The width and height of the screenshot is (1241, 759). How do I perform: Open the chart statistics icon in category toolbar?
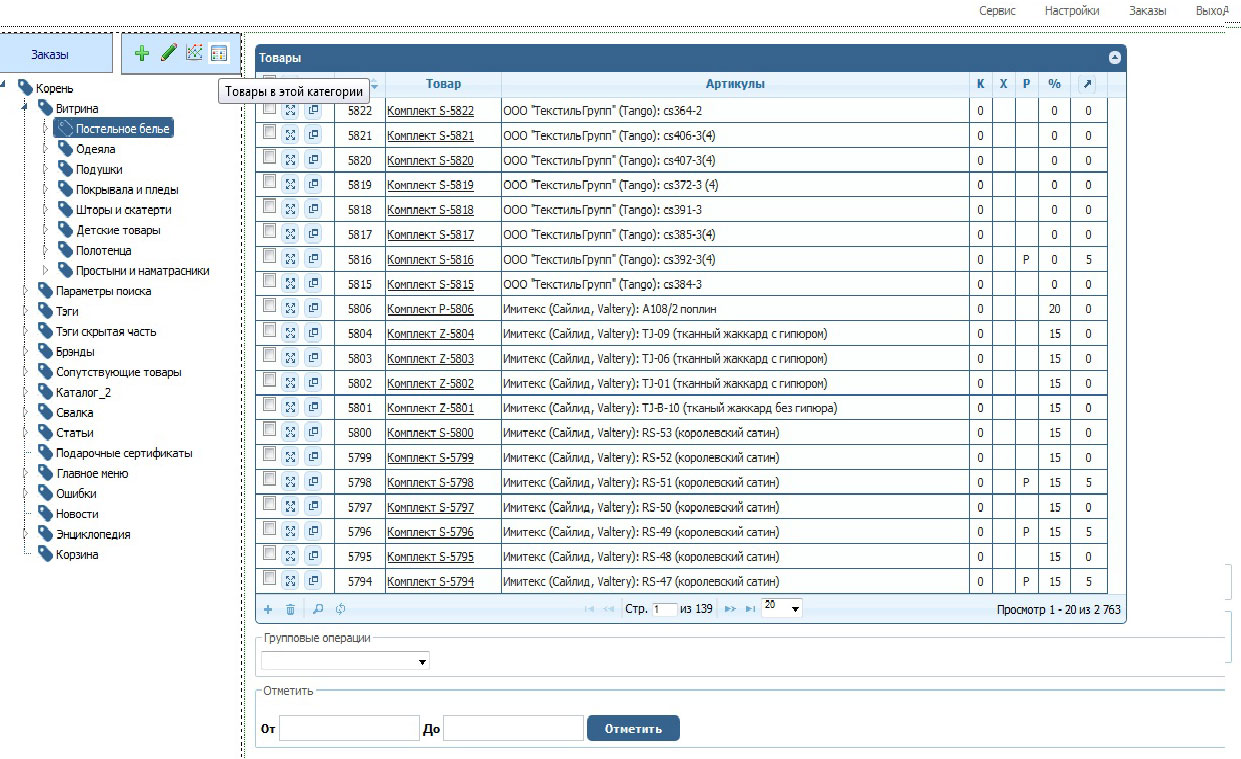[x=194, y=53]
